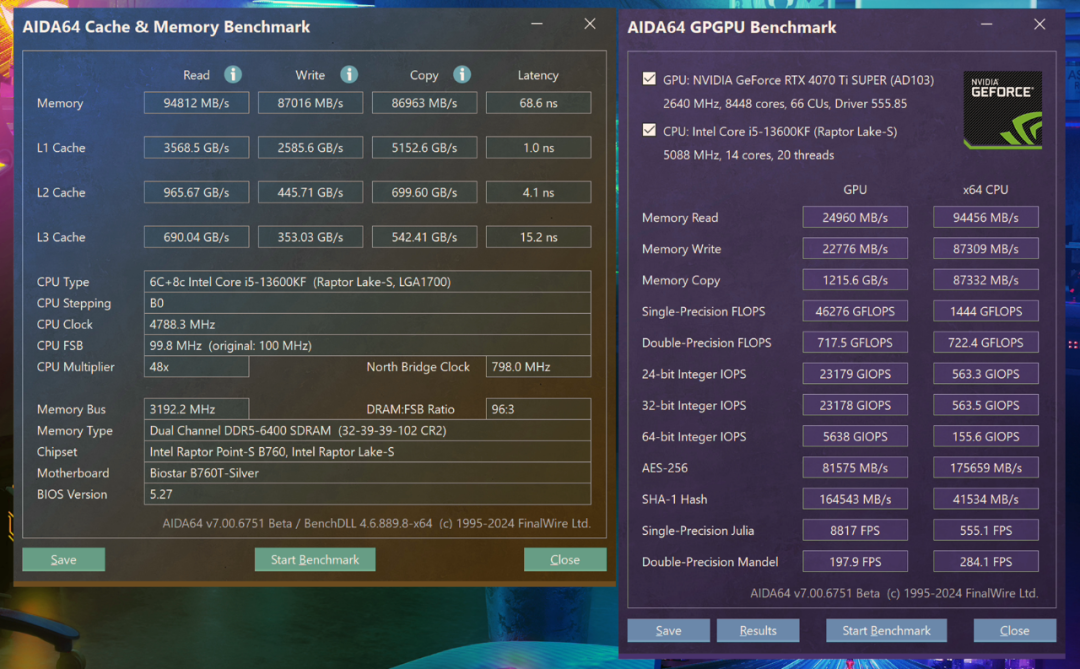Click L1 Cache Copy 5152.6 GB/s
1080x669 pixels.
coord(424,147)
